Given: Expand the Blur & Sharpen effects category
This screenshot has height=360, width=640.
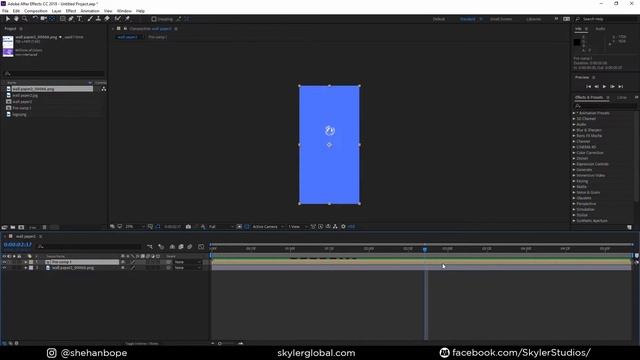Looking at the screenshot, I should pyautogui.click(x=574, y=130).
